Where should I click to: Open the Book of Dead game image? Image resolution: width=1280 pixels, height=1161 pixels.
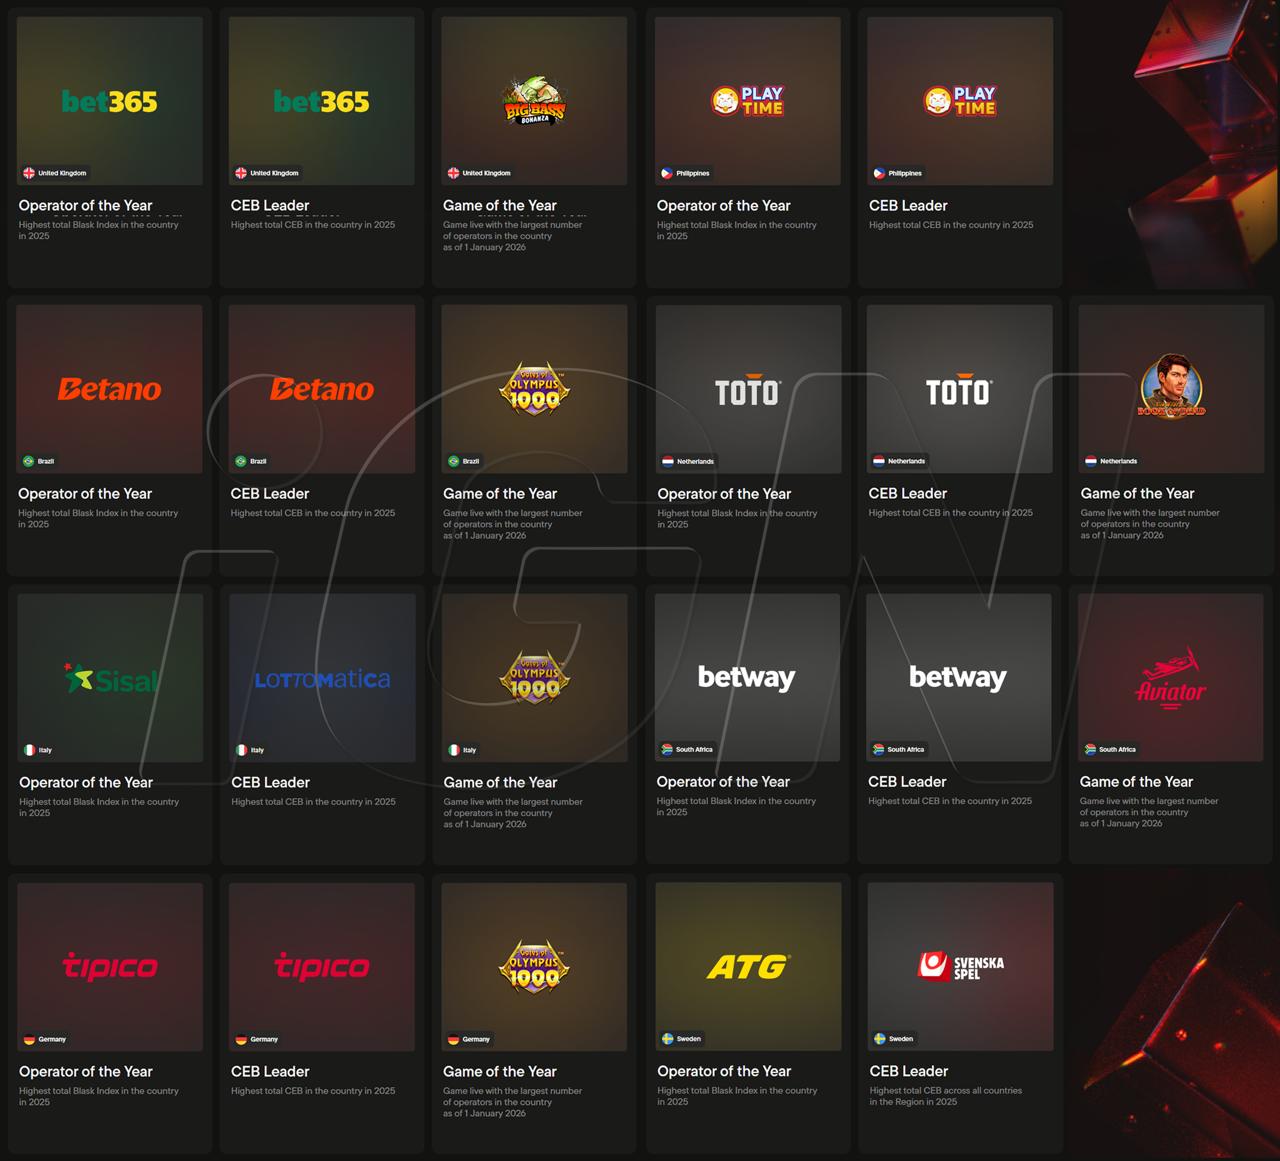click(x=1171, y=387)
